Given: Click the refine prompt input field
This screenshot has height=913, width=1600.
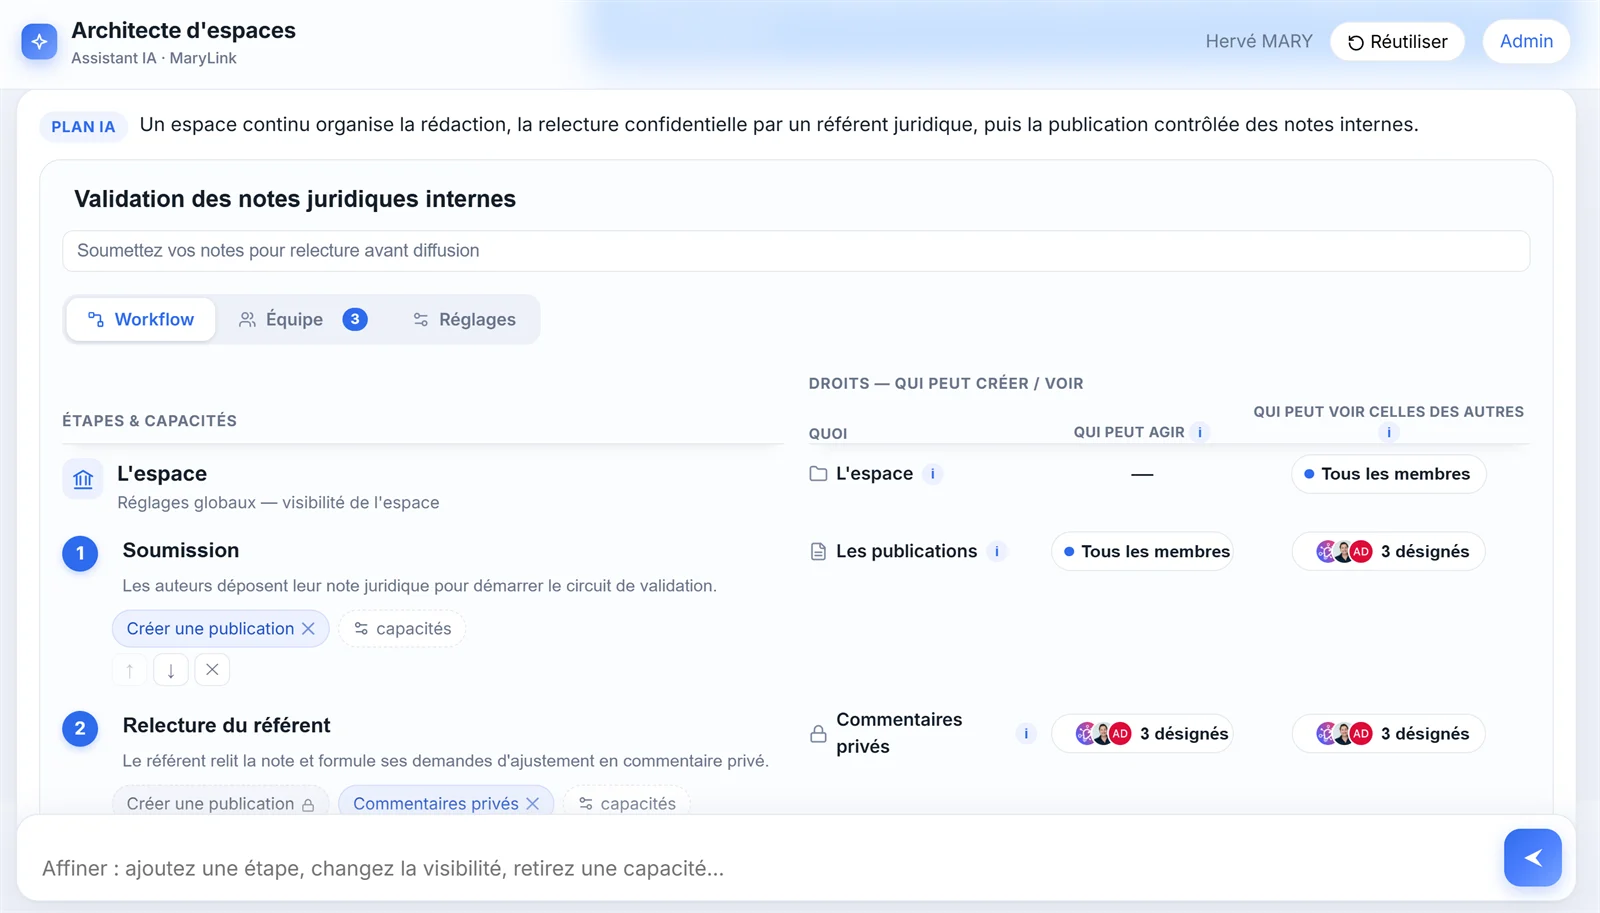Looking at the screenshot, I should pos(765,868).
